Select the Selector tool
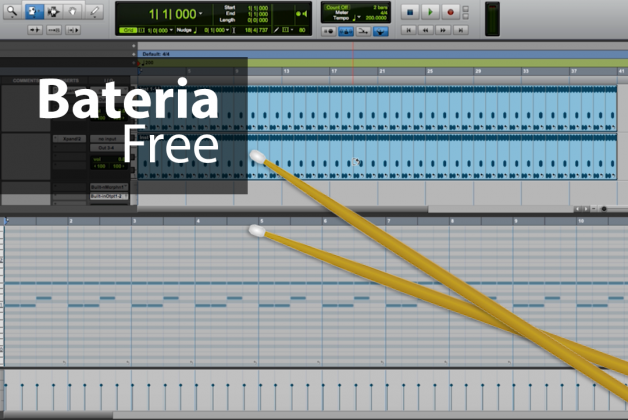628x420 pixels. pyautogui.click(x=52, y=12)
